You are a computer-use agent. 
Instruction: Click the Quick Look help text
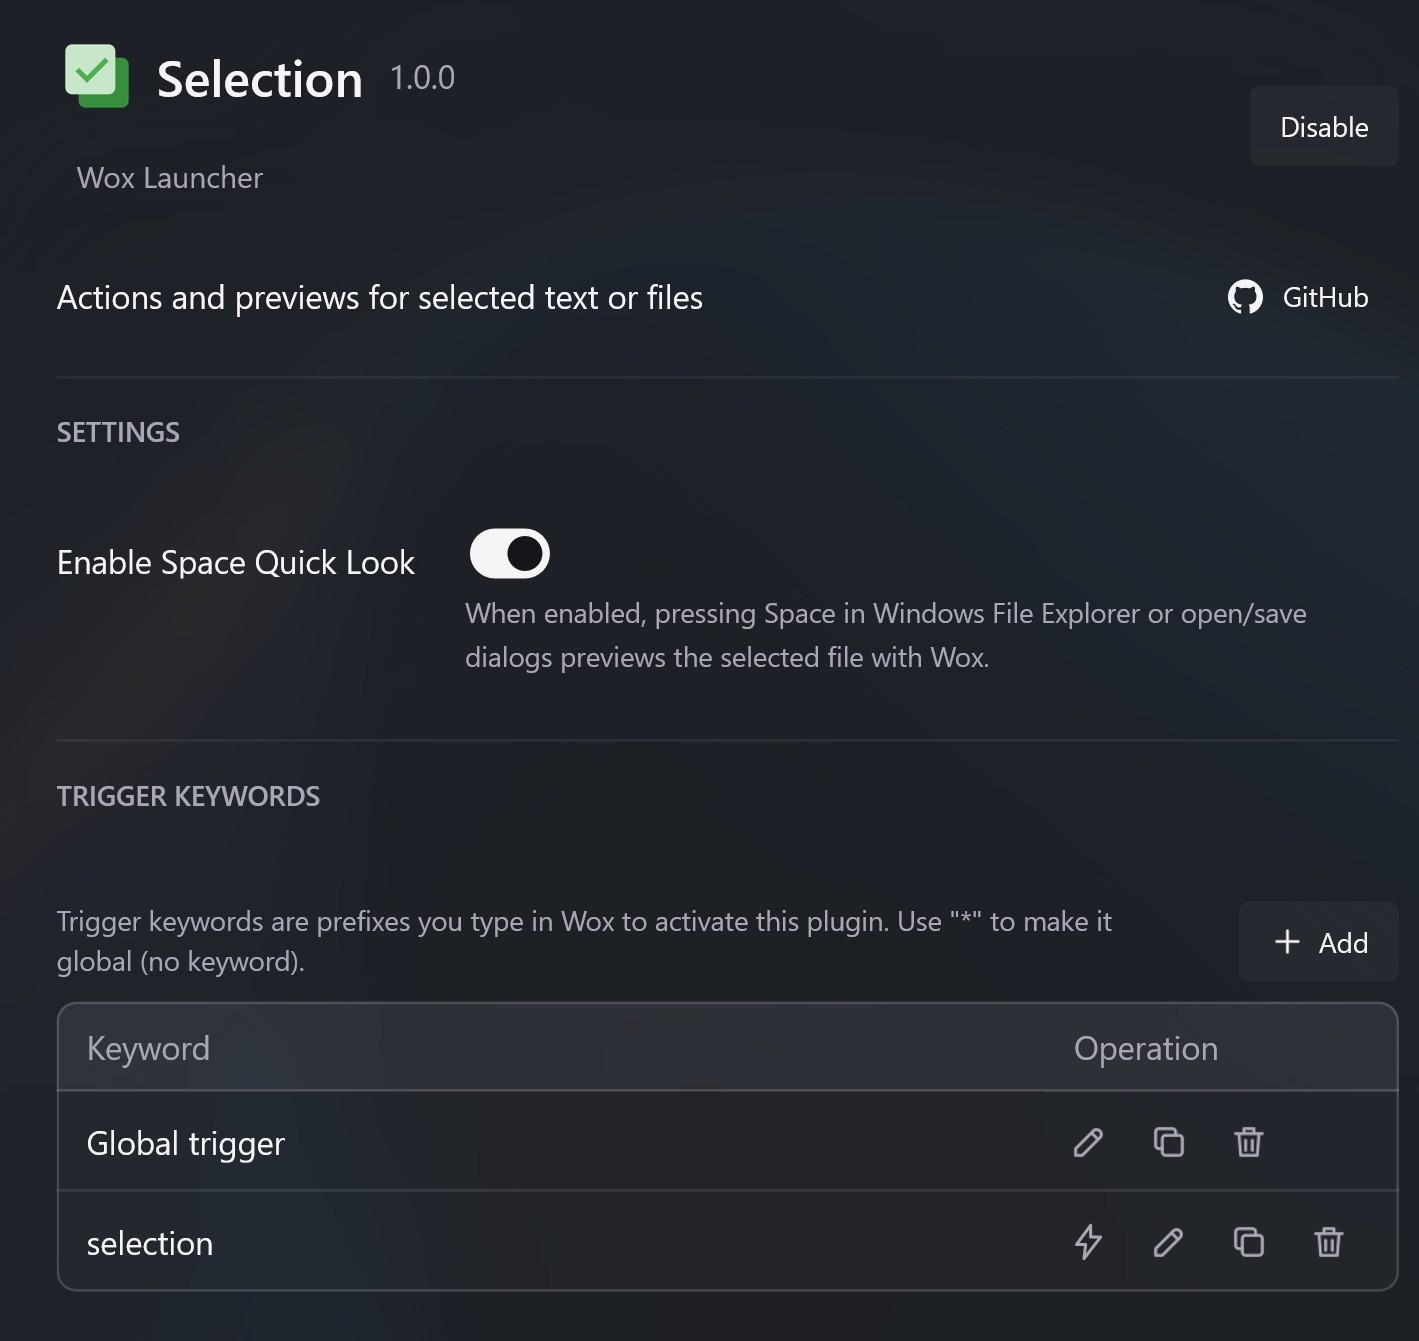coord(886,635)
